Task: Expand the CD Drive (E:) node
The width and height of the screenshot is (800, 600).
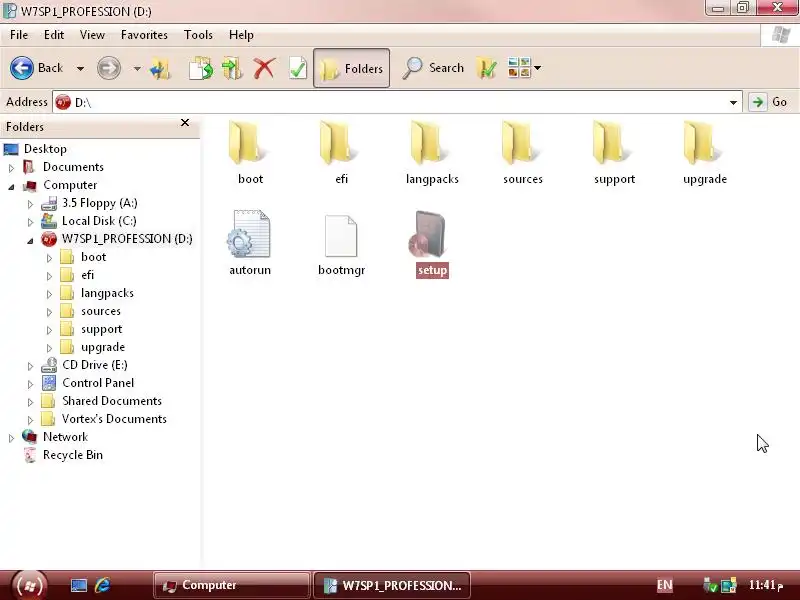Action: pos(30,366)
